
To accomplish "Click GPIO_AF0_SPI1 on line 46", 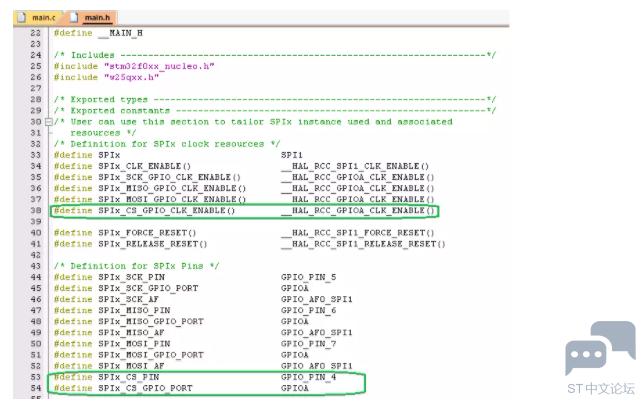I will [317, 299].
